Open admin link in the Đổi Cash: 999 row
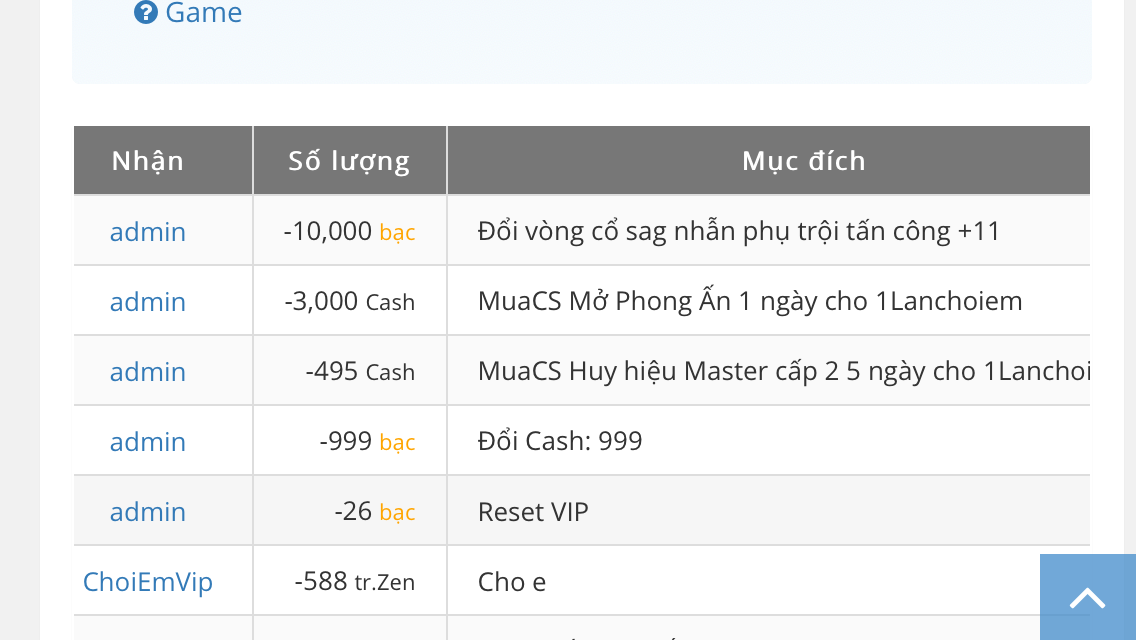 tap(148, 442)
